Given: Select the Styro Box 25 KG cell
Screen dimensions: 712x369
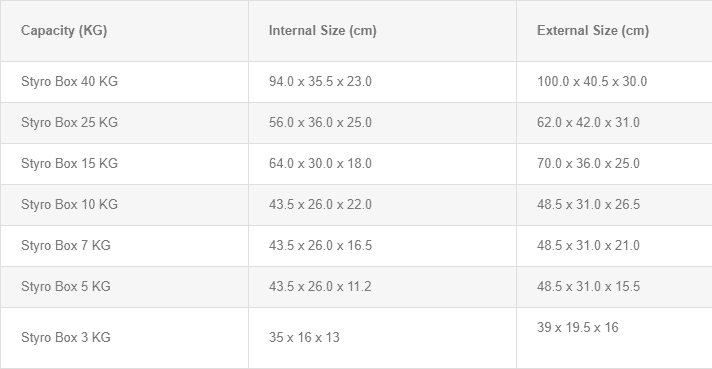Looking at the screenshot, I should [x=124, y=123].
